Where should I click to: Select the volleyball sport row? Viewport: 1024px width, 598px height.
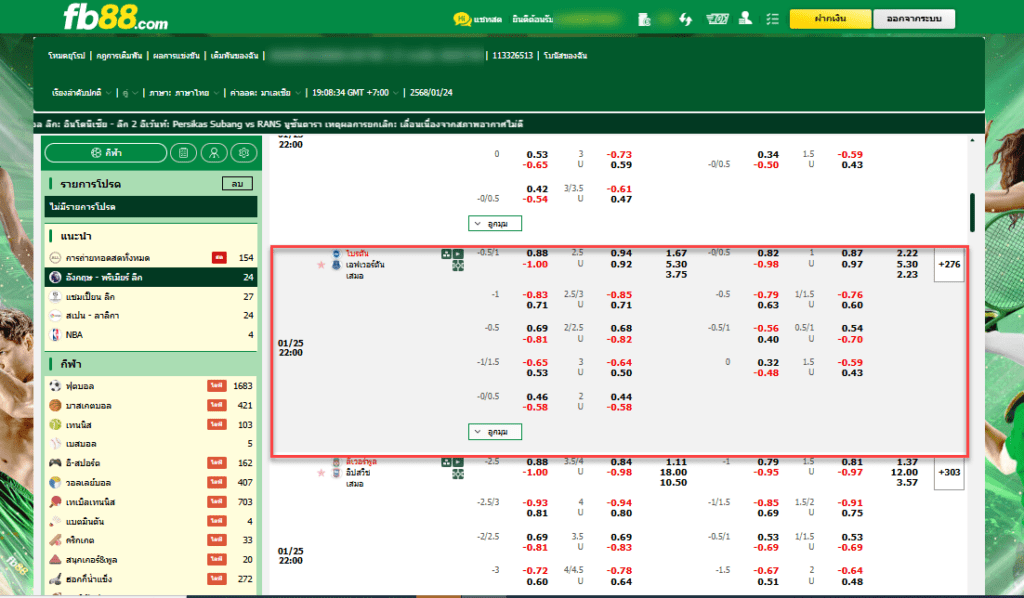point(151,482)
